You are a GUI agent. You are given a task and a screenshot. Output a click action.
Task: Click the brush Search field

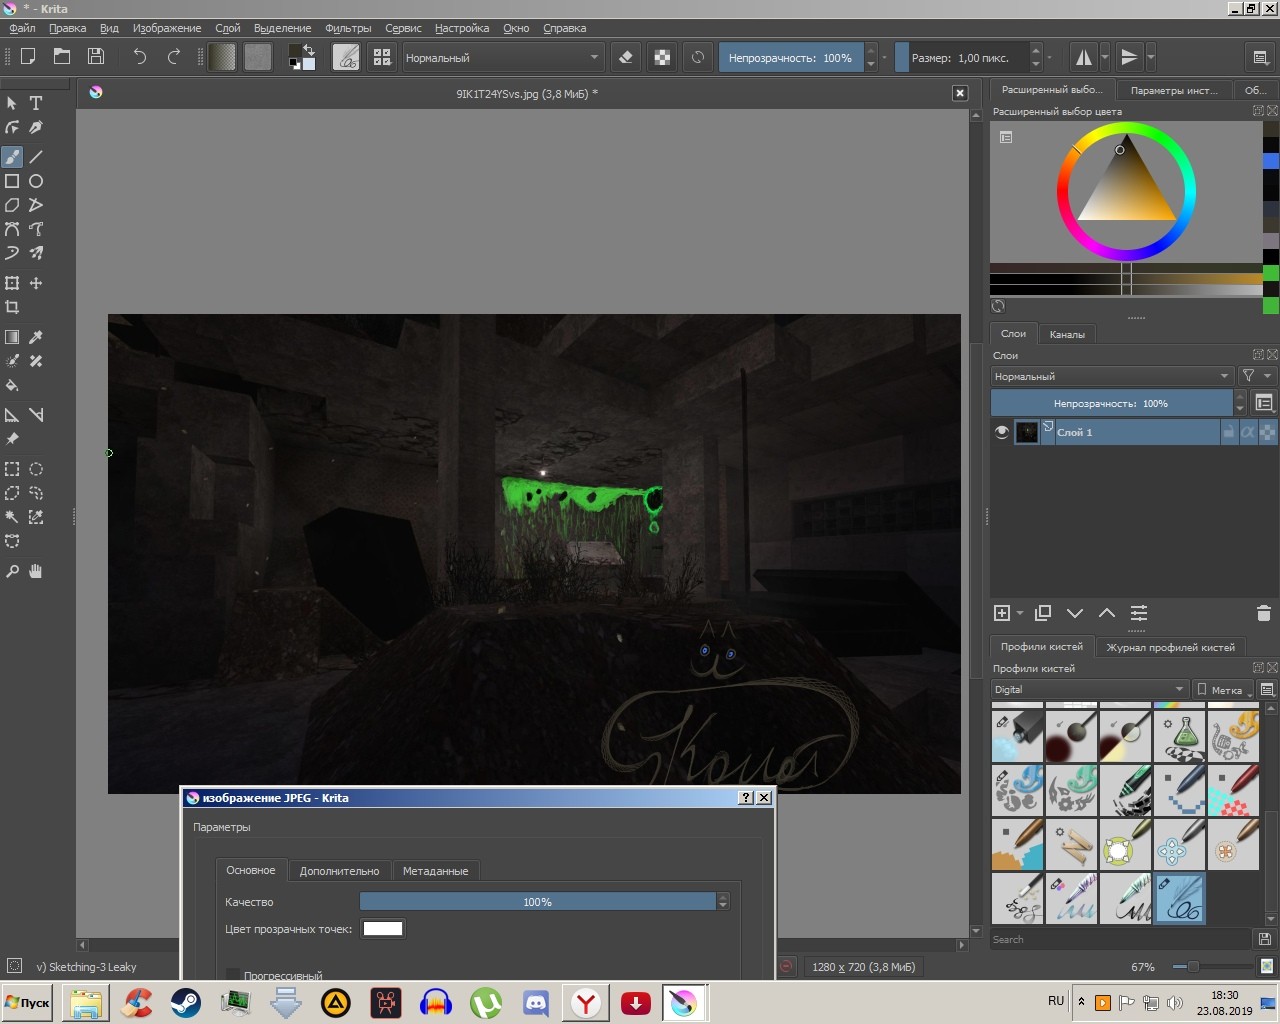tap(1120, 939)
